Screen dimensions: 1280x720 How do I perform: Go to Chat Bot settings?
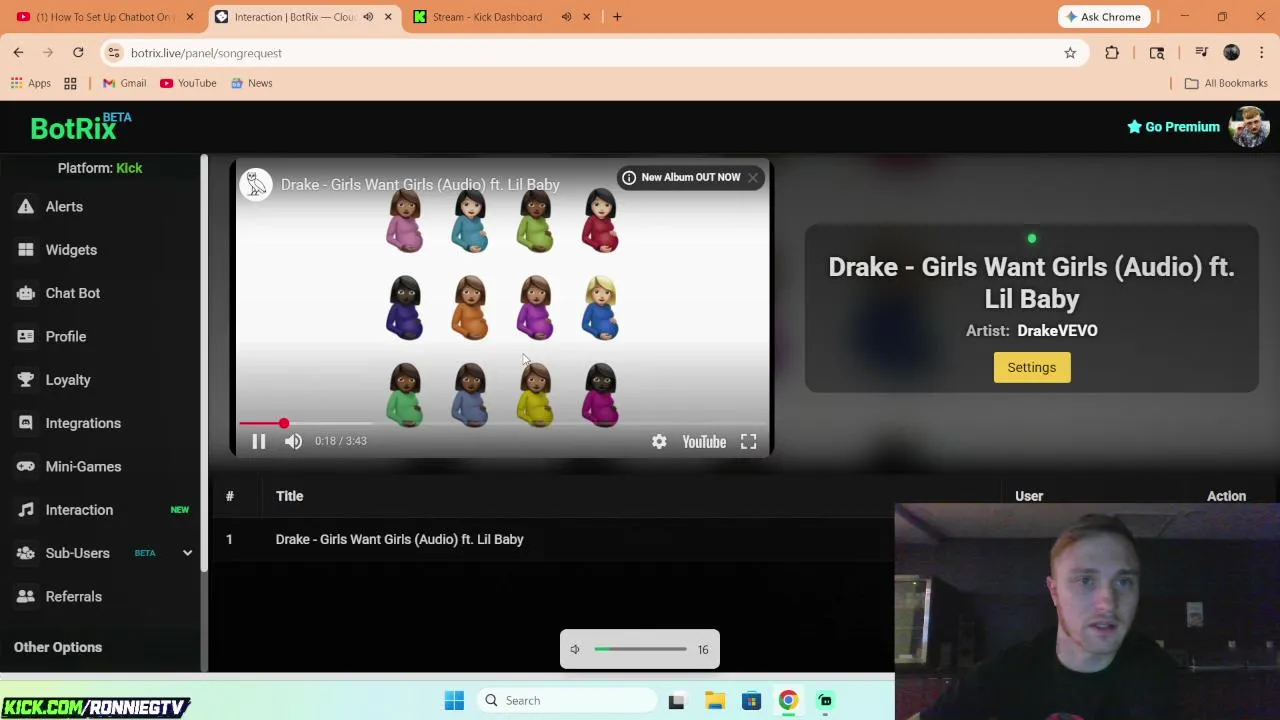click(x=72, y=293)
